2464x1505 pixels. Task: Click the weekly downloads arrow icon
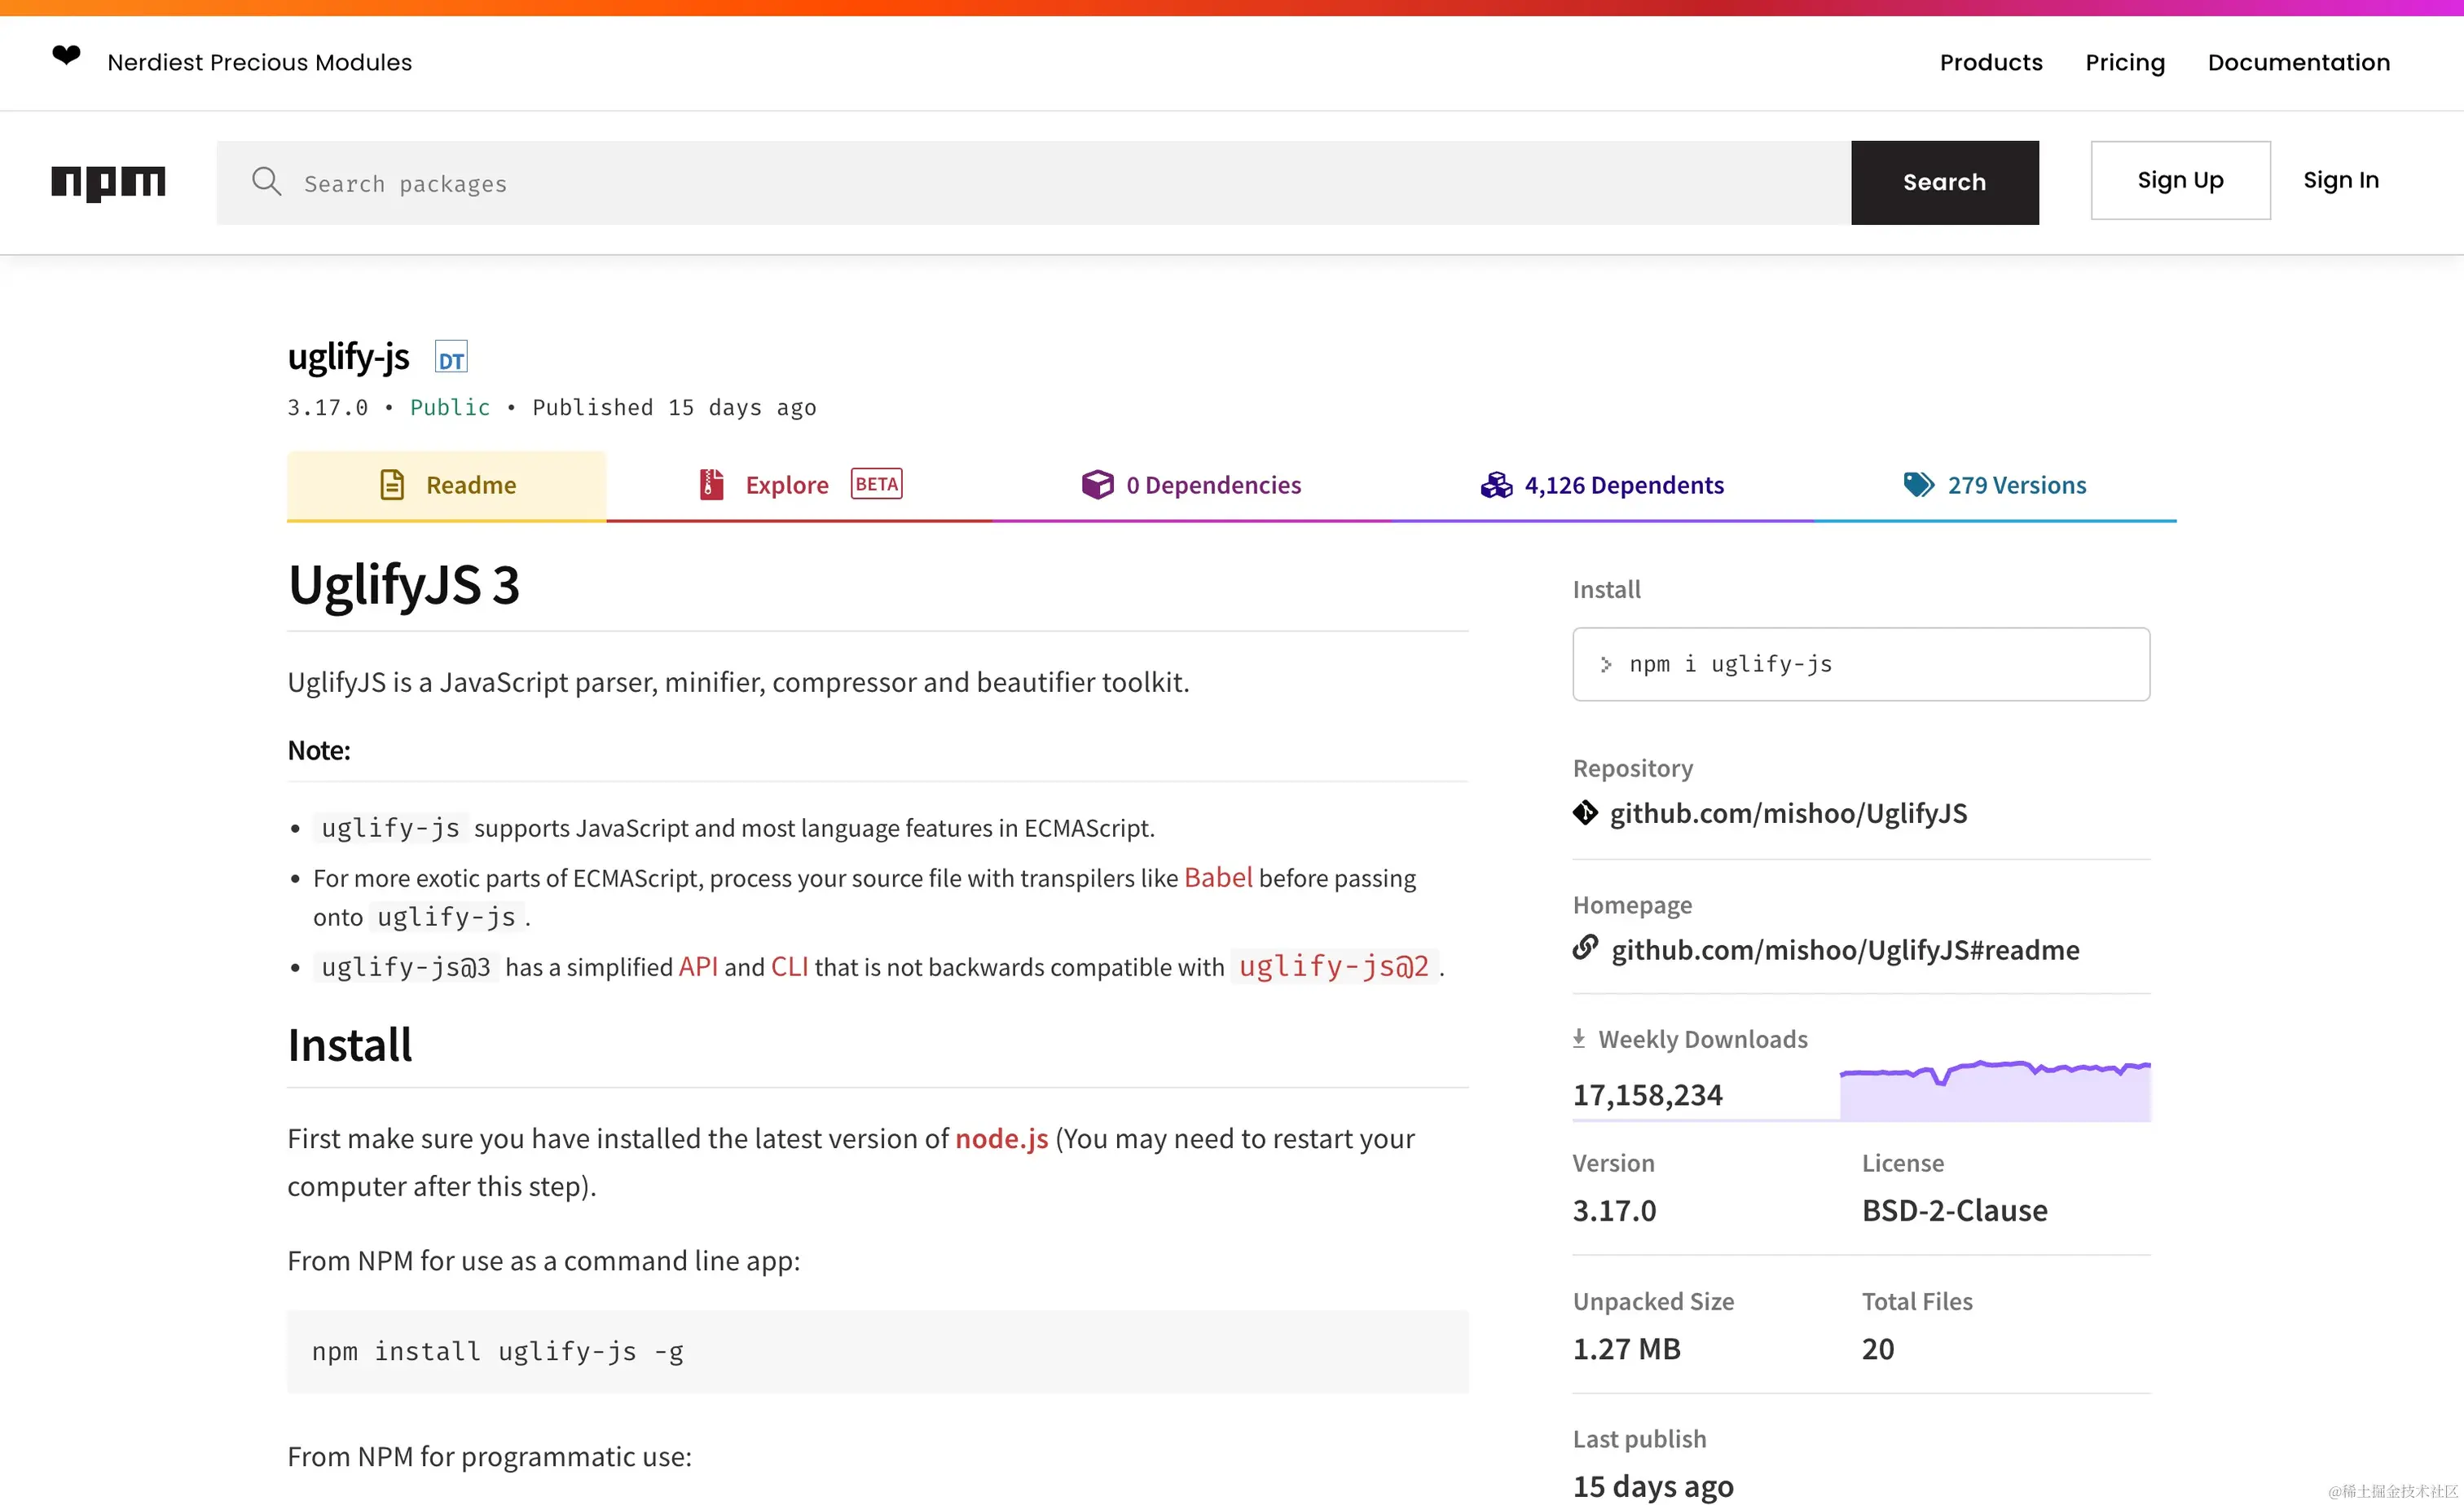(x=1579, y=1039)
